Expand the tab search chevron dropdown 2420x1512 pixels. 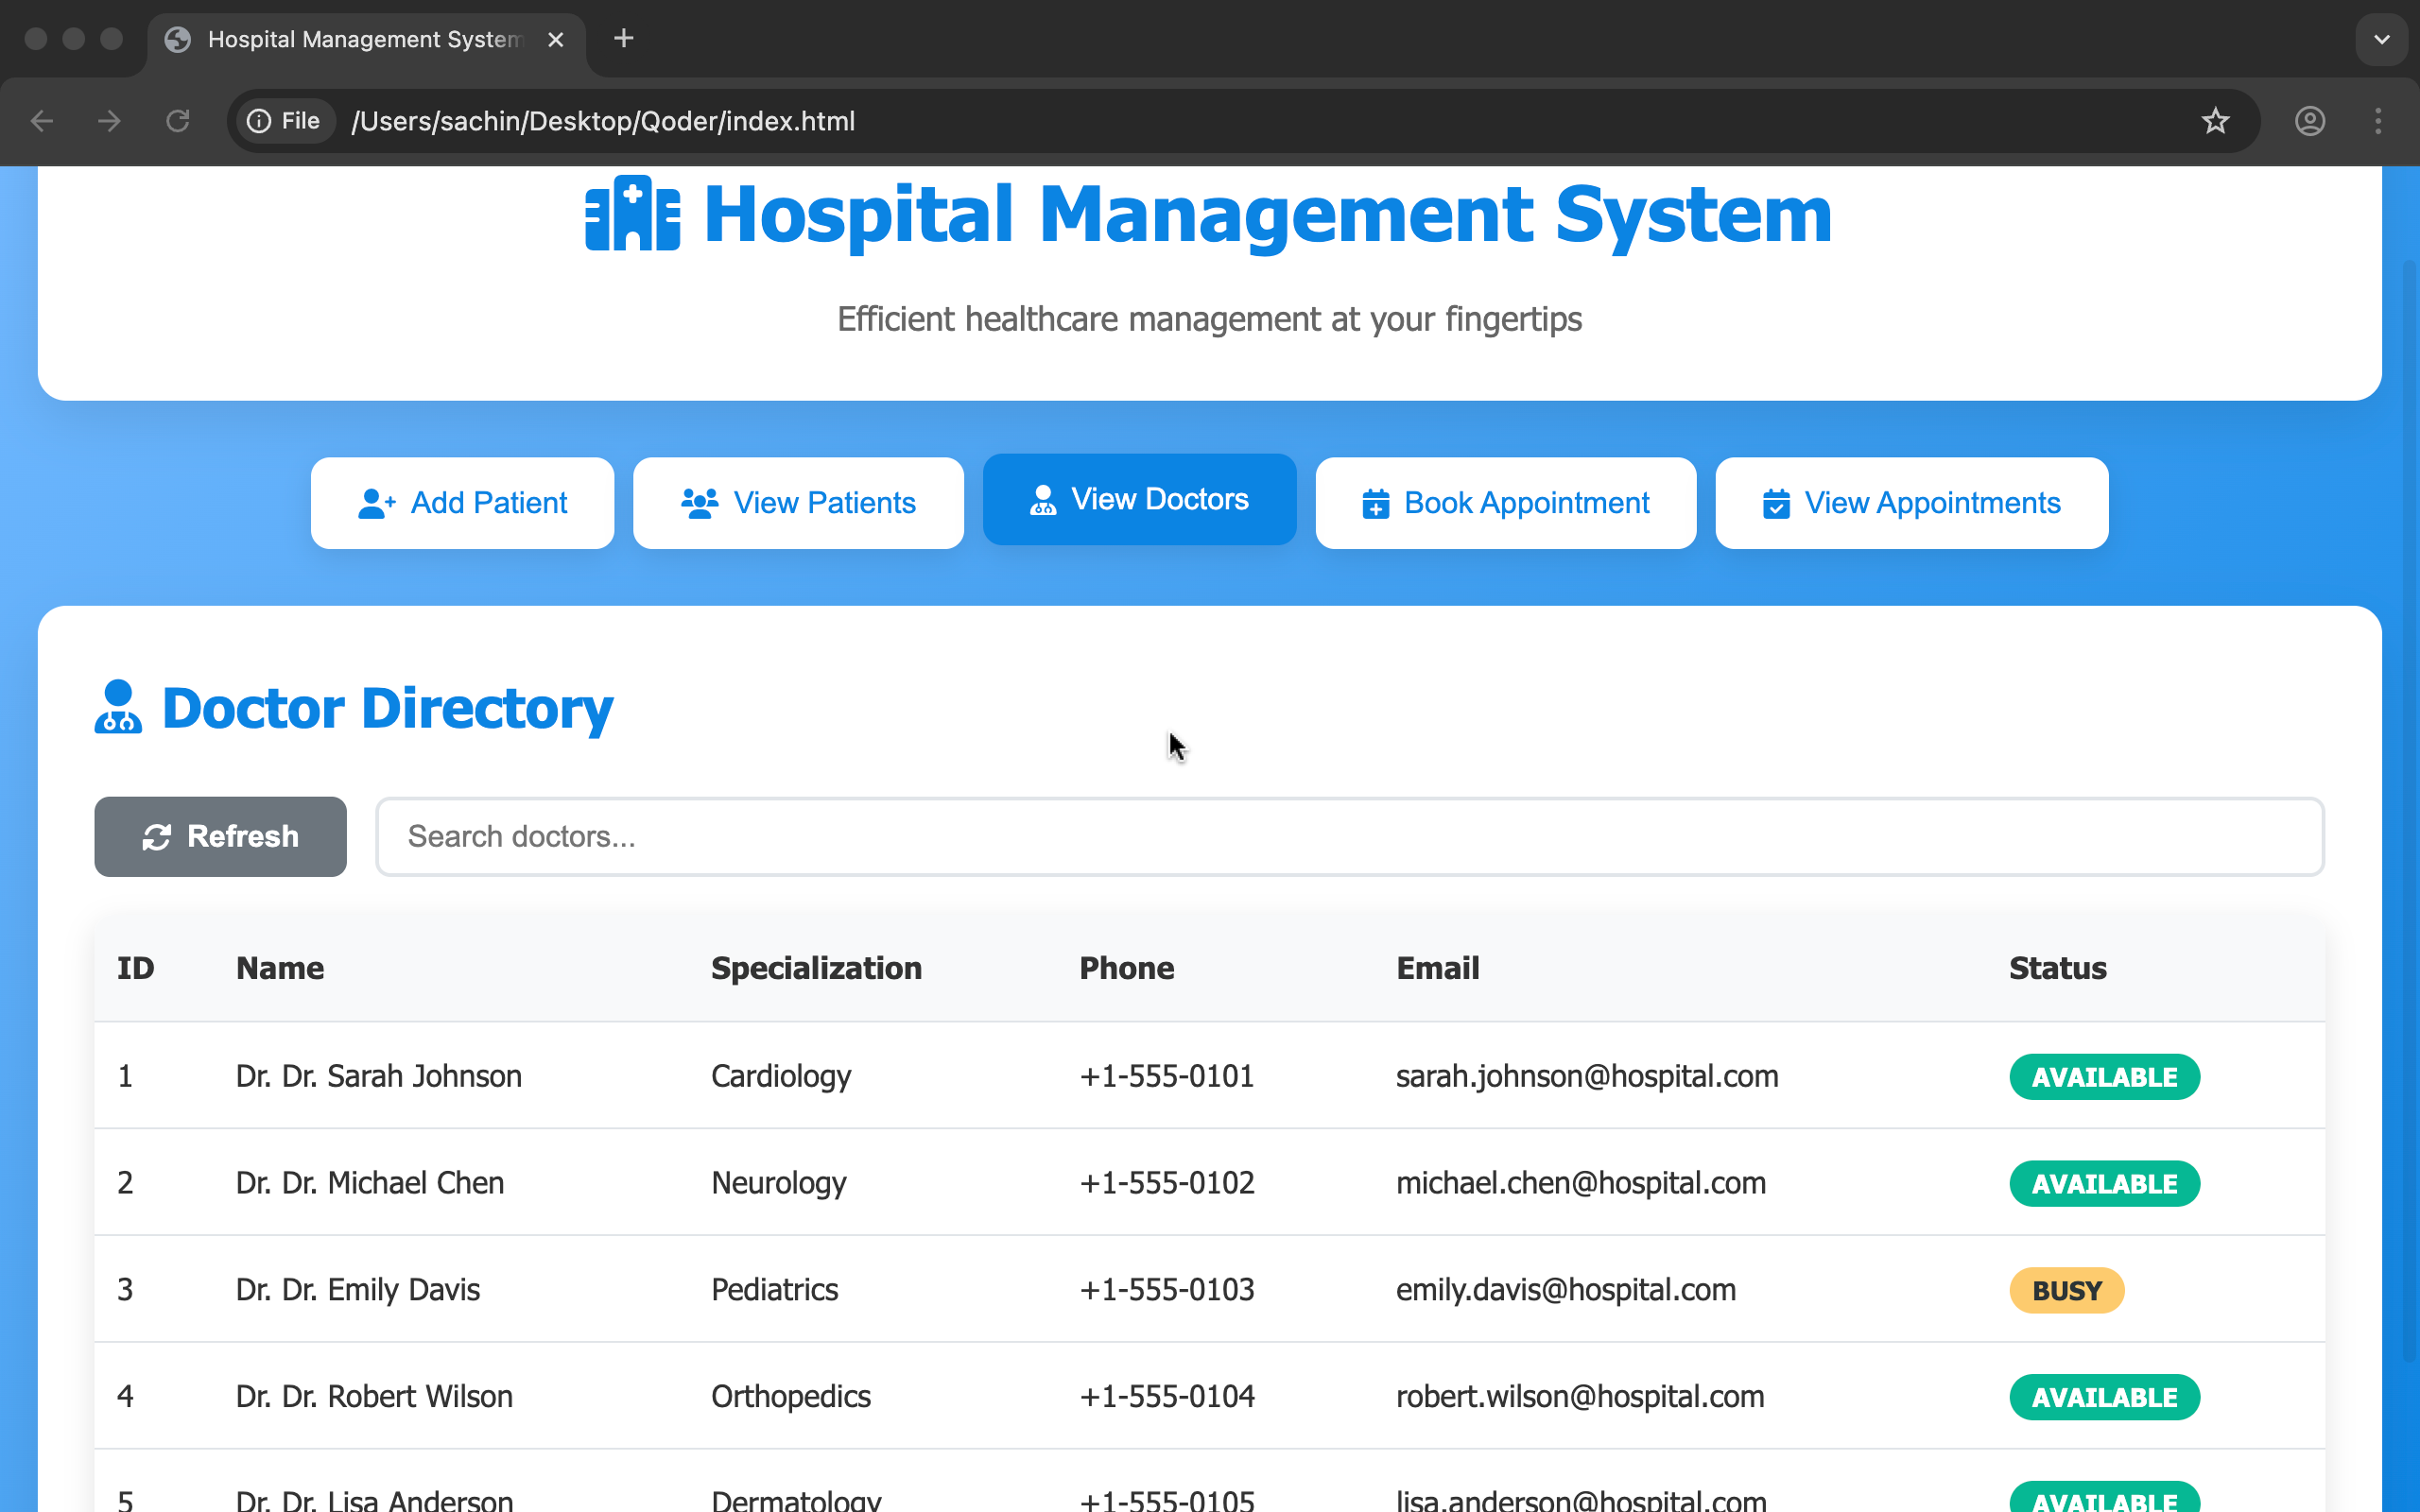point(2381,40)
